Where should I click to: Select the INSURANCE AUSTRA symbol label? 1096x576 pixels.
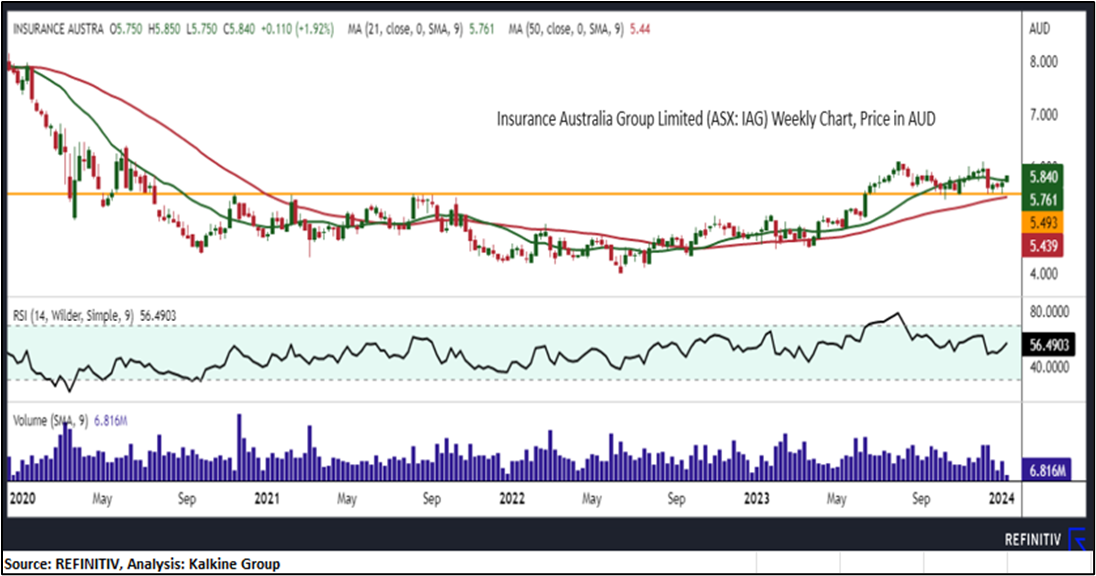pos(58,30)
